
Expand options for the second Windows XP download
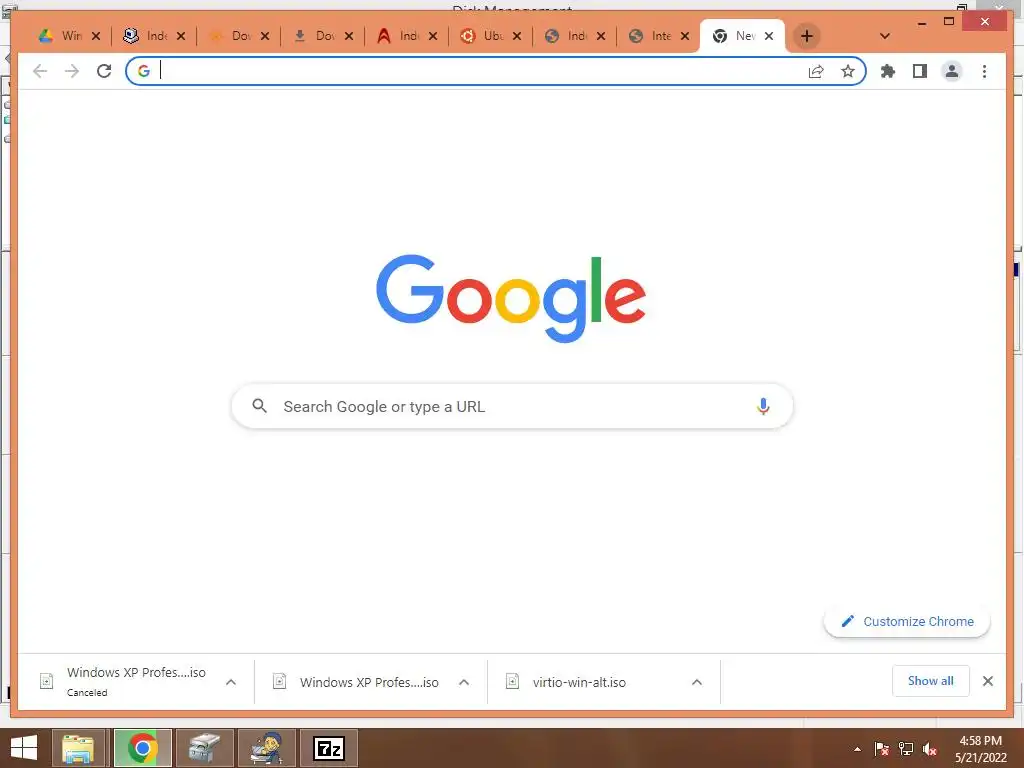(x=464, y=682)
